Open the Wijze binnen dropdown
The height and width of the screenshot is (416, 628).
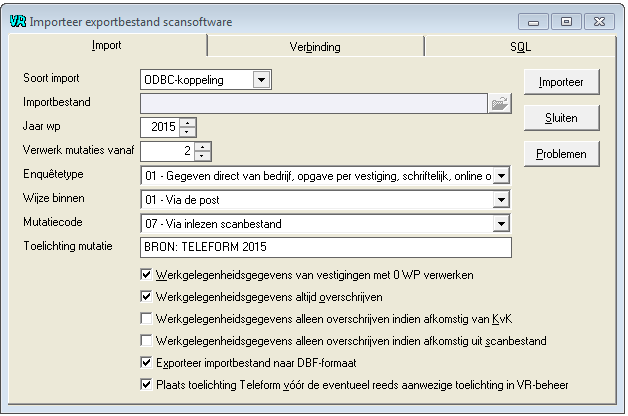click(x=501, y=200)
